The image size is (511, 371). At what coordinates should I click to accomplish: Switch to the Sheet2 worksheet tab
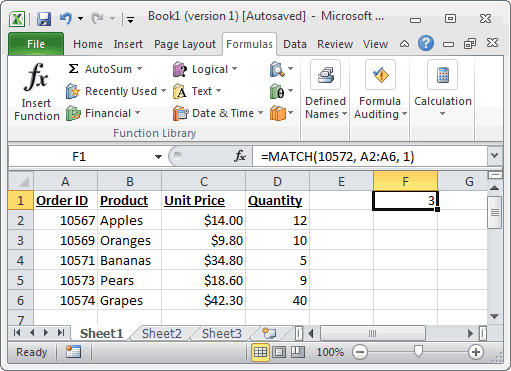coord(162,333)
